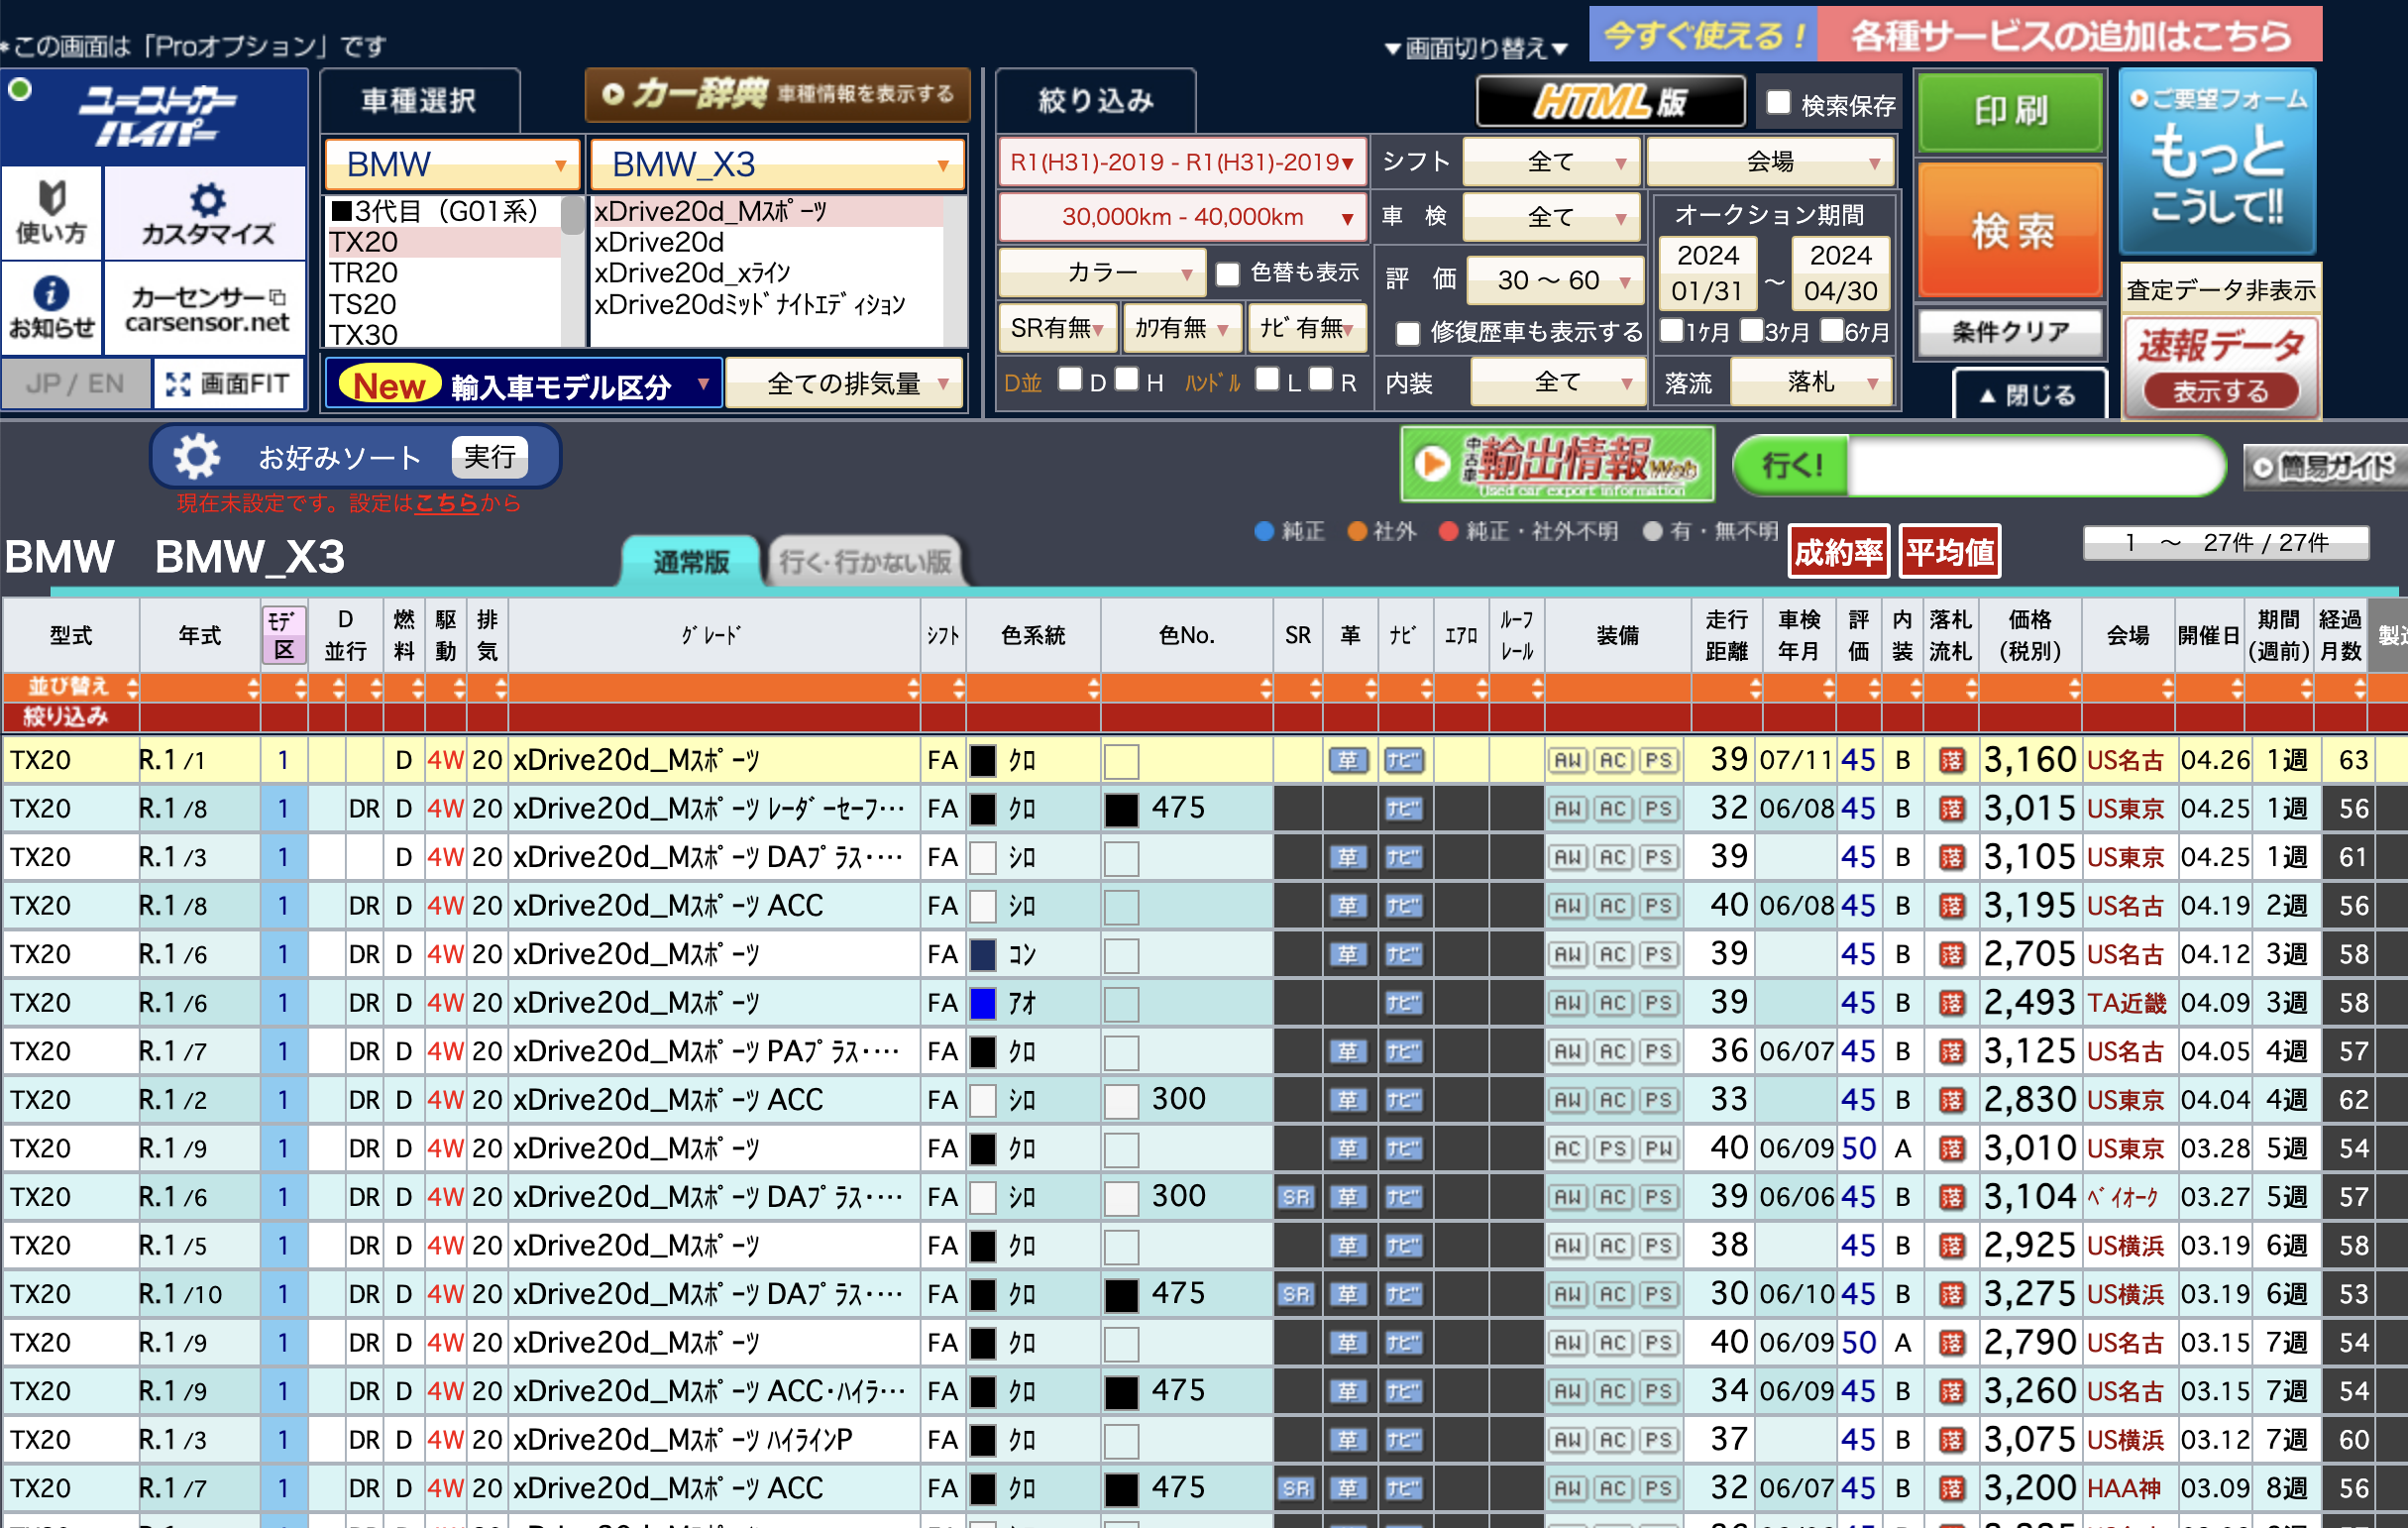Screen dimensions: 2408x1528
Task: Open the 30,000km - 40,000km mileage dropdown
Action: (x=1181, y=217)
